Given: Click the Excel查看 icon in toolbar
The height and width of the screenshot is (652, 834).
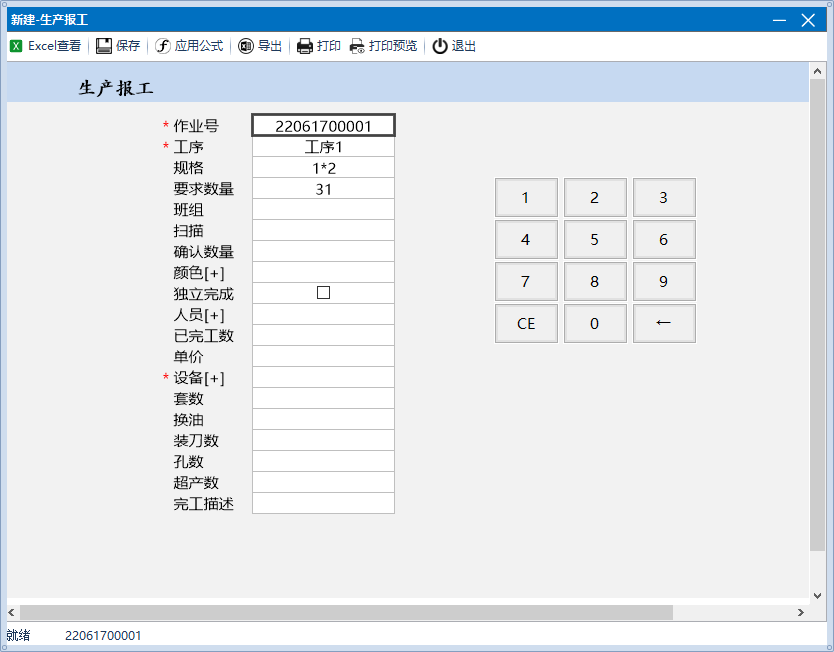Looking at the screenshot, I should (16, 46).
